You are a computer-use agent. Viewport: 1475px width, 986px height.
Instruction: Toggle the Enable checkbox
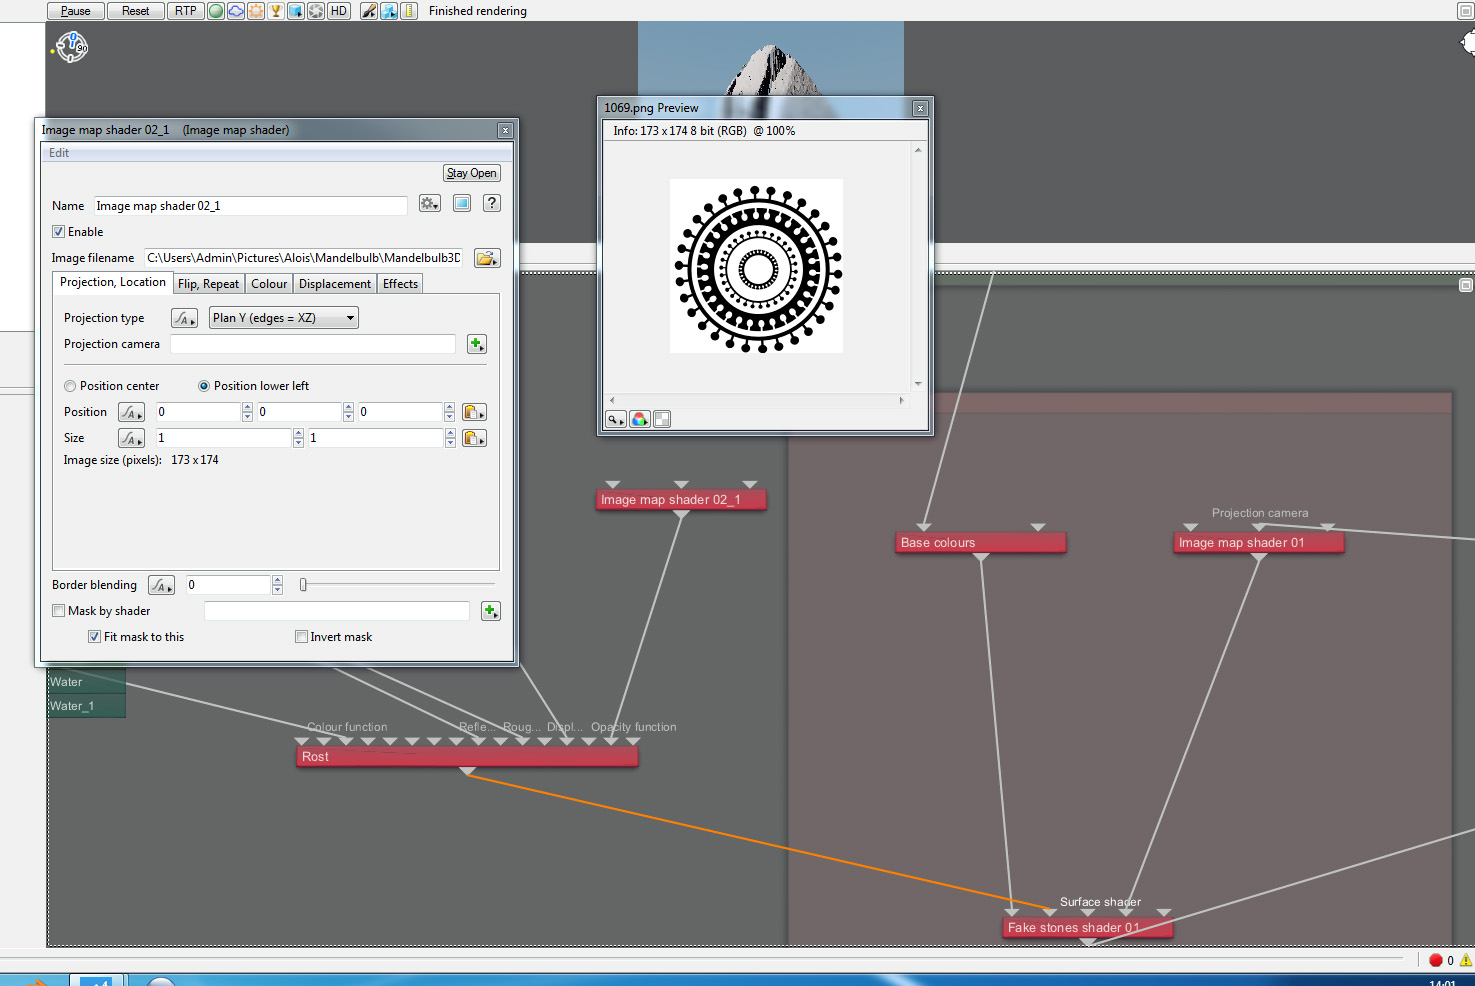point(59,232)
